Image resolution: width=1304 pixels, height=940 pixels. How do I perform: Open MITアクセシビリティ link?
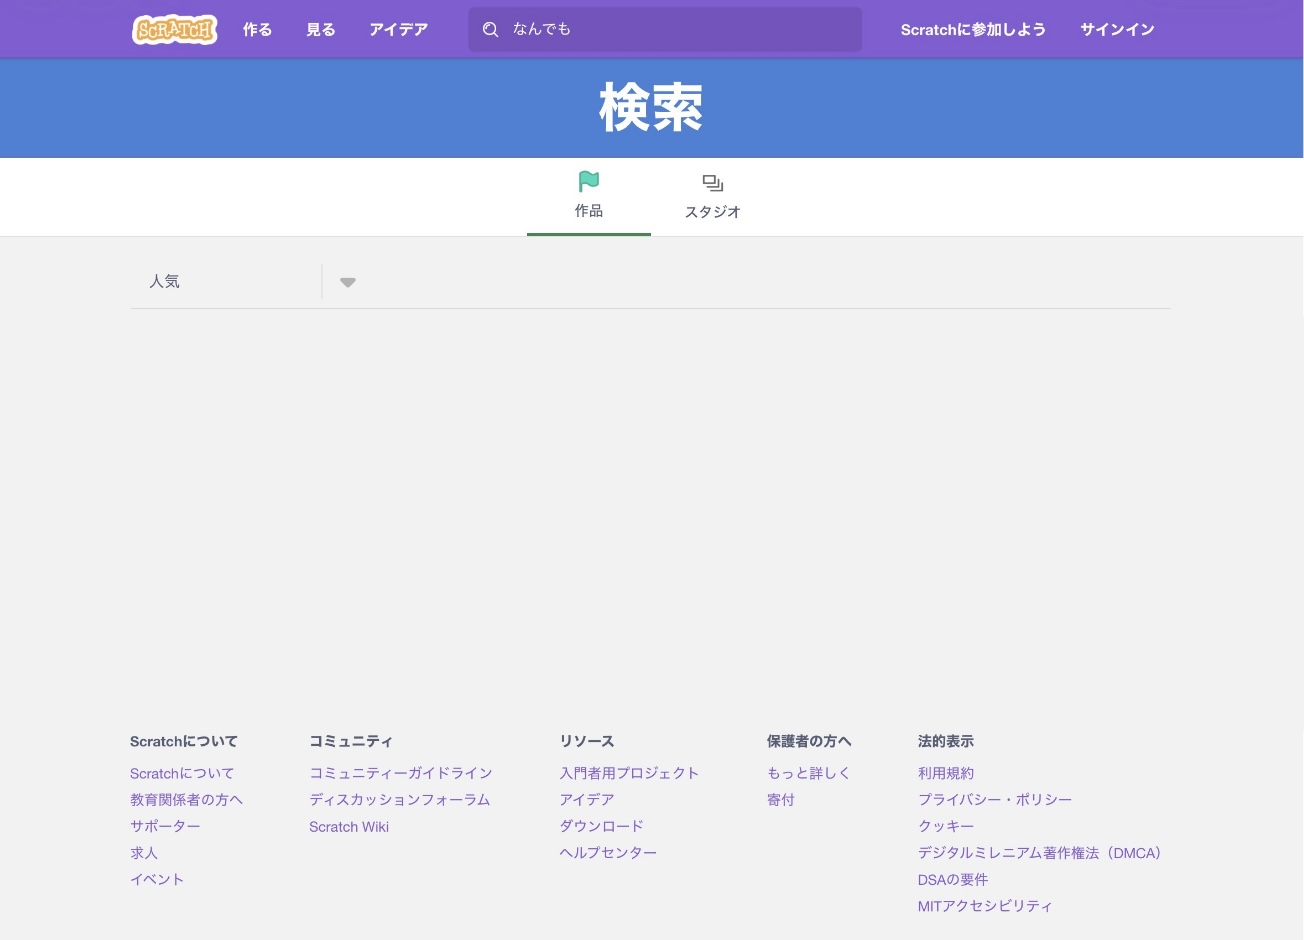pos(985,906)
